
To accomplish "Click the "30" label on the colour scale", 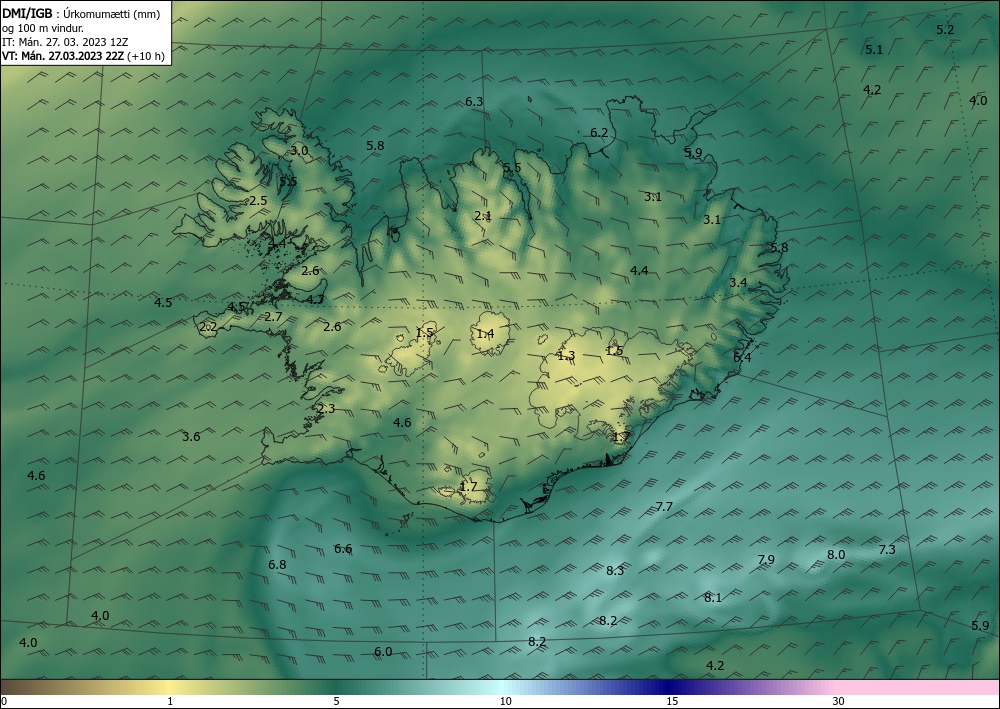I will click(x=839, y=702).
